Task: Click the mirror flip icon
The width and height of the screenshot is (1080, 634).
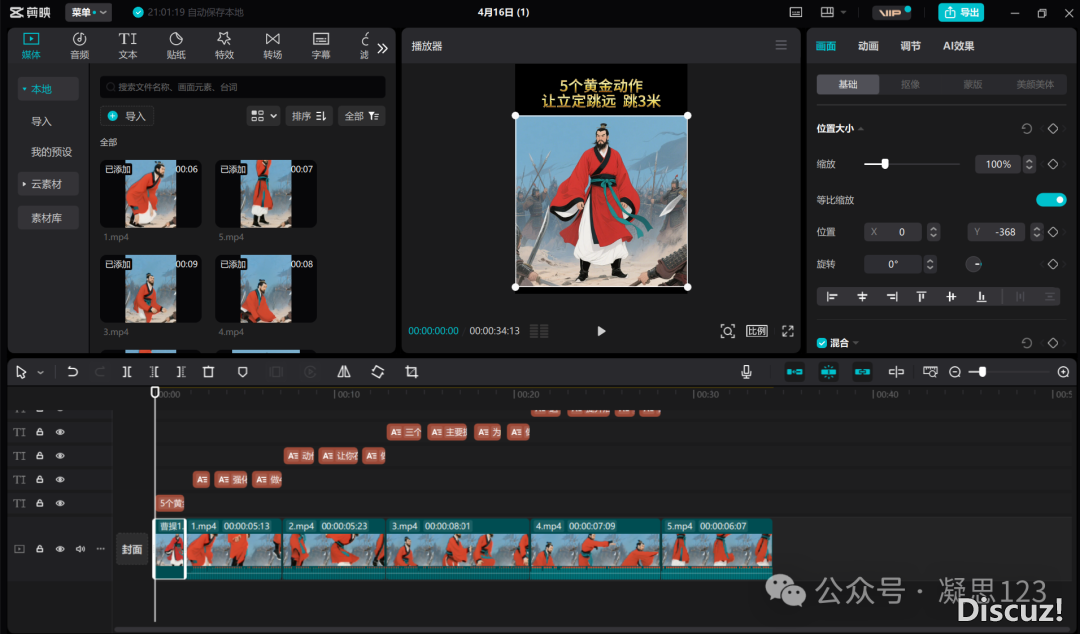Action: [x=344, y=372]
